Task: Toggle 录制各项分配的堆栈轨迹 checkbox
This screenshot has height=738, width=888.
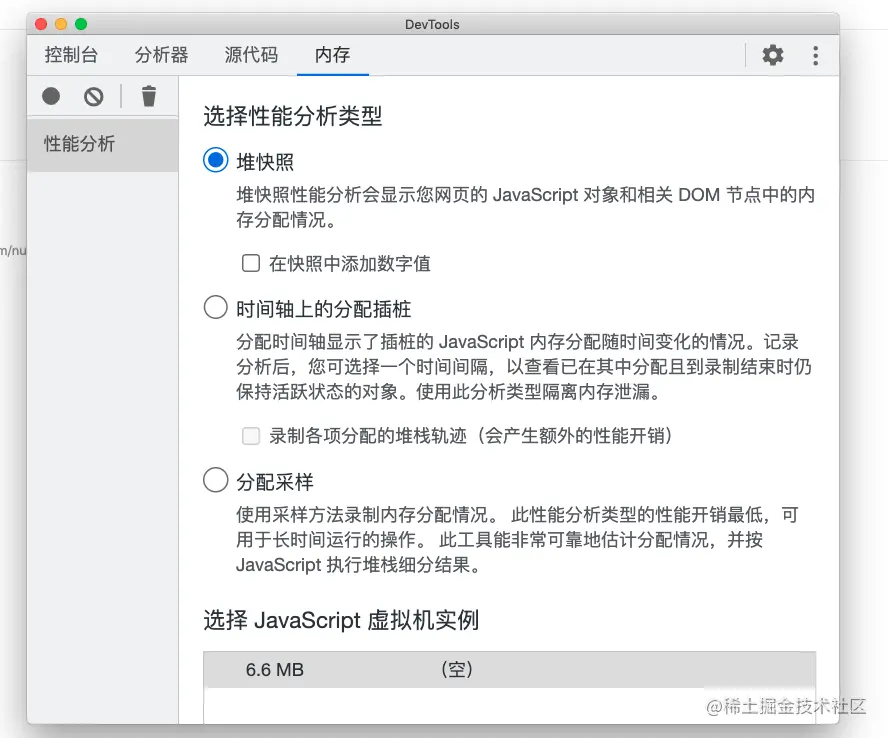Action: pos(251,436)
